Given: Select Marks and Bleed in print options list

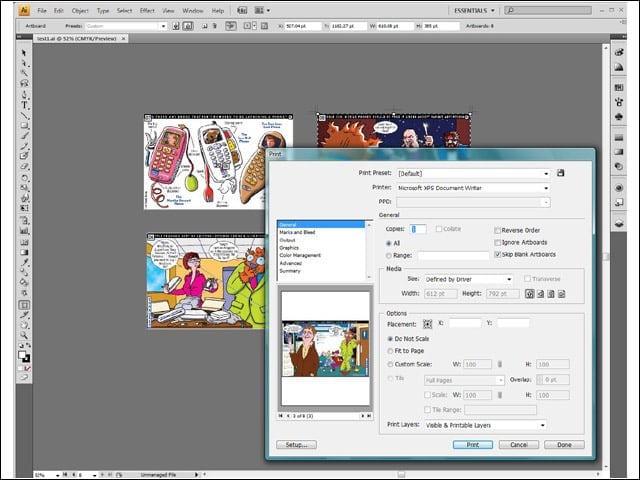Looking at the screenshot, I should (x=297, y=232).
